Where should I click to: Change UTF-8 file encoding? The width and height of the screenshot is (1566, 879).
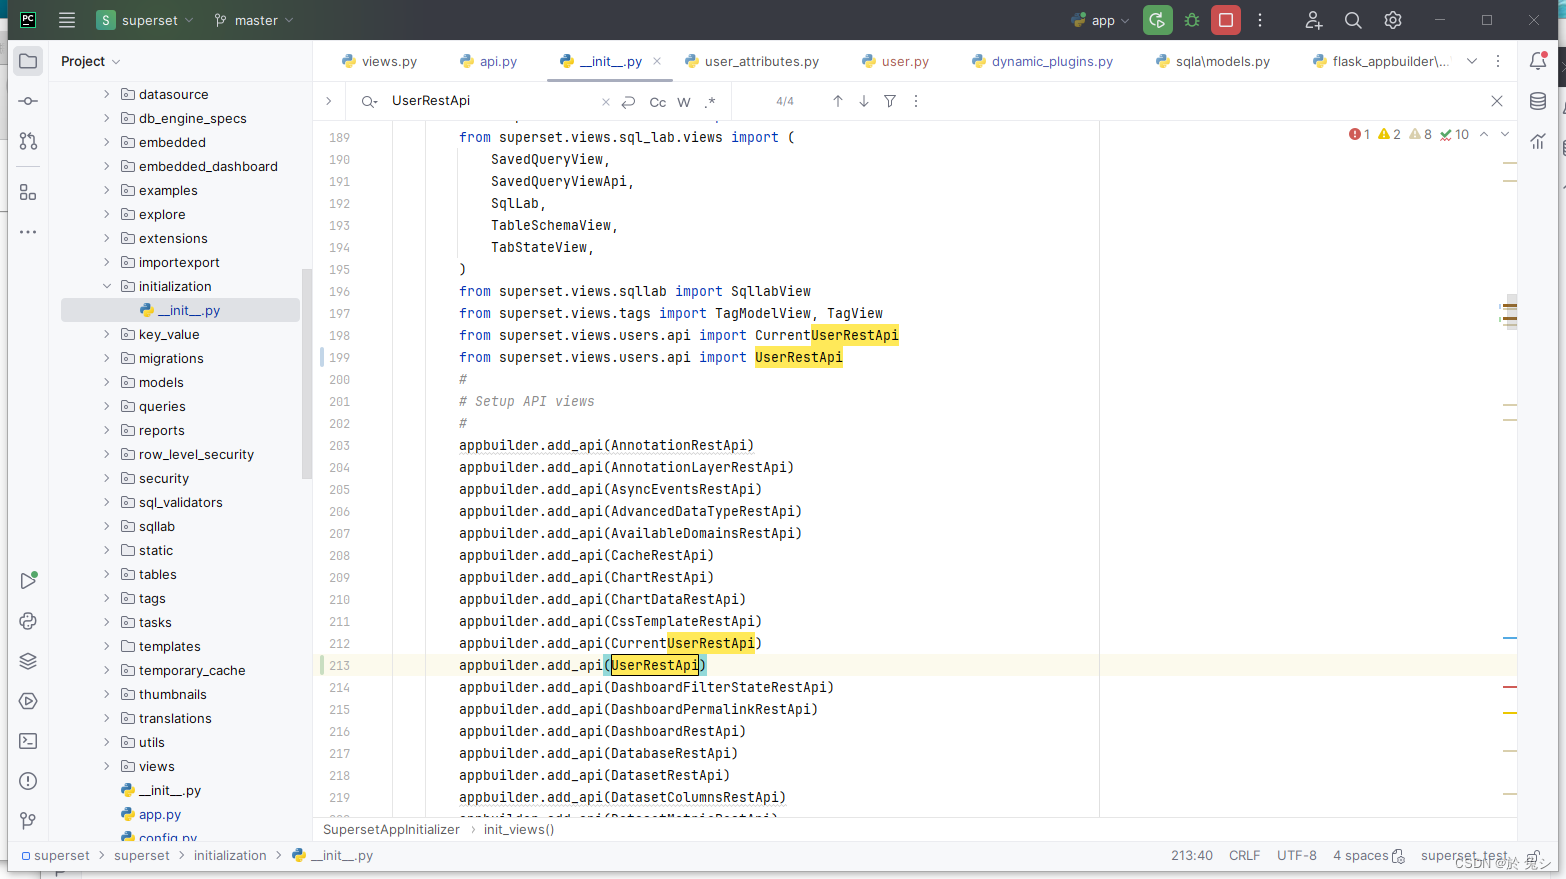pyautogui.click(x=1297, y=856)
